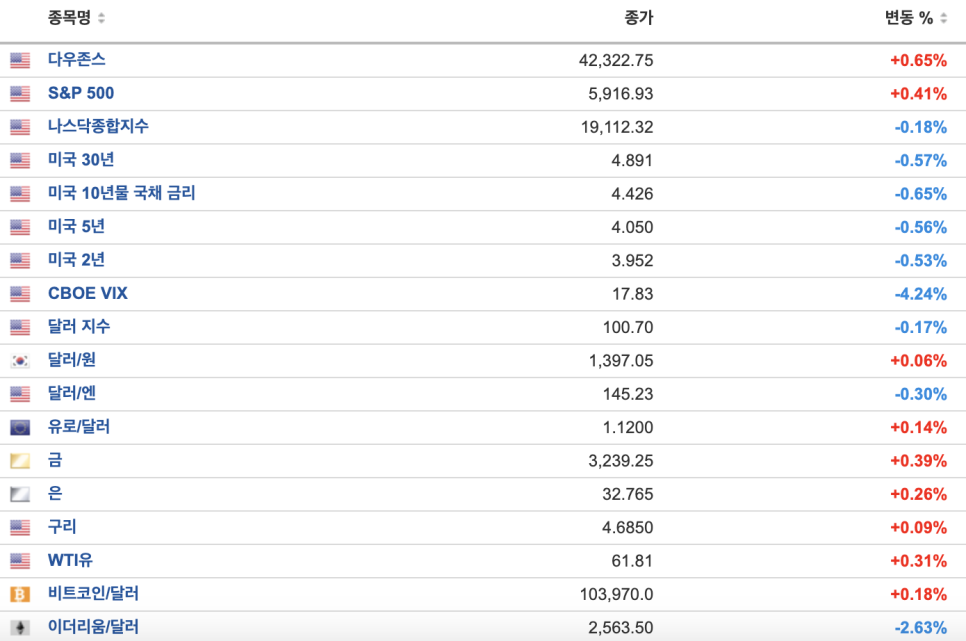
Task: Open the 이더리움/달러 link
Action: [94, 627]
